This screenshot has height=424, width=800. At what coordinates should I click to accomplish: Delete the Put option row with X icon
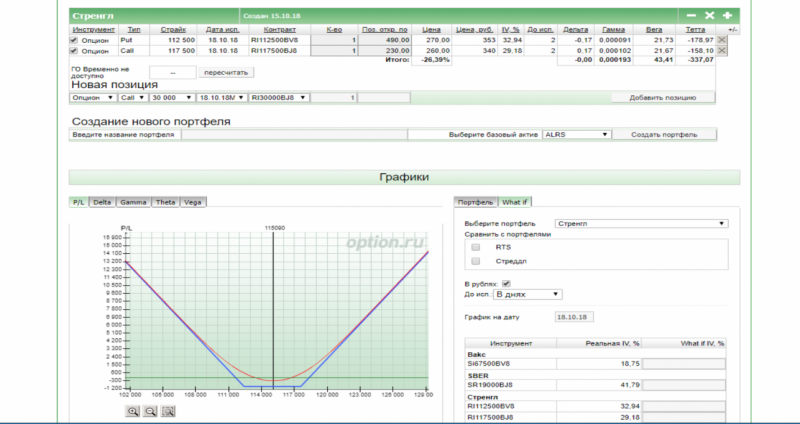(724, 40)
